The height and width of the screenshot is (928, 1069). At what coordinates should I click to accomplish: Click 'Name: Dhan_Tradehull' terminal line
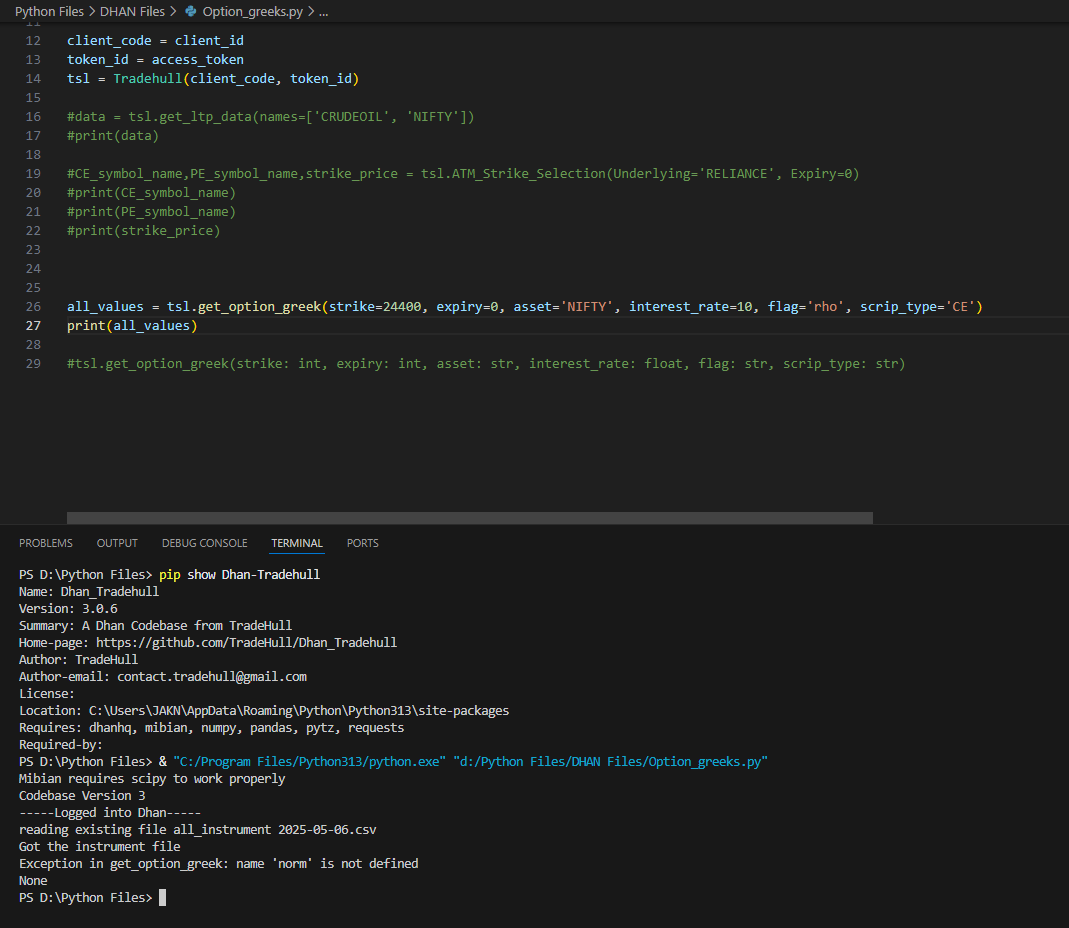(89, 591)
